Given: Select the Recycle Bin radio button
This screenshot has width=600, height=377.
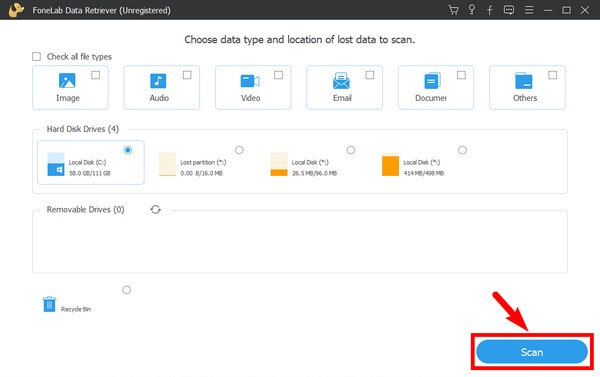Looking at the screenshot, I should click(127, 290).
